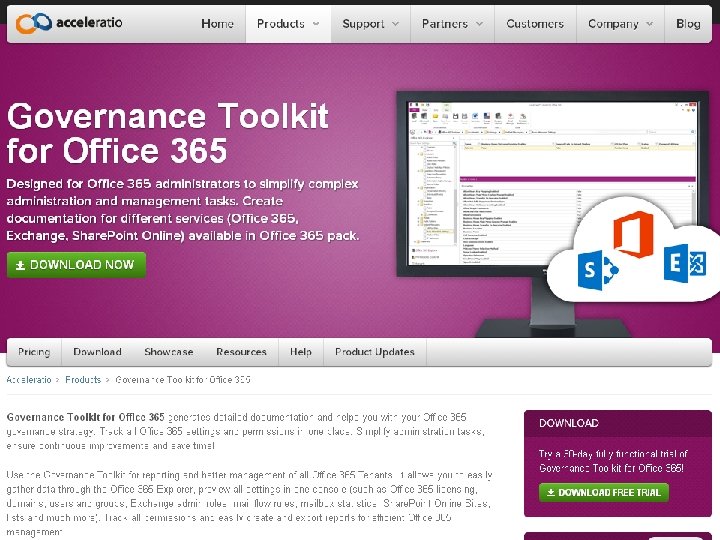
Task: Go to the Customers page
Action: (x=535, y=24)
